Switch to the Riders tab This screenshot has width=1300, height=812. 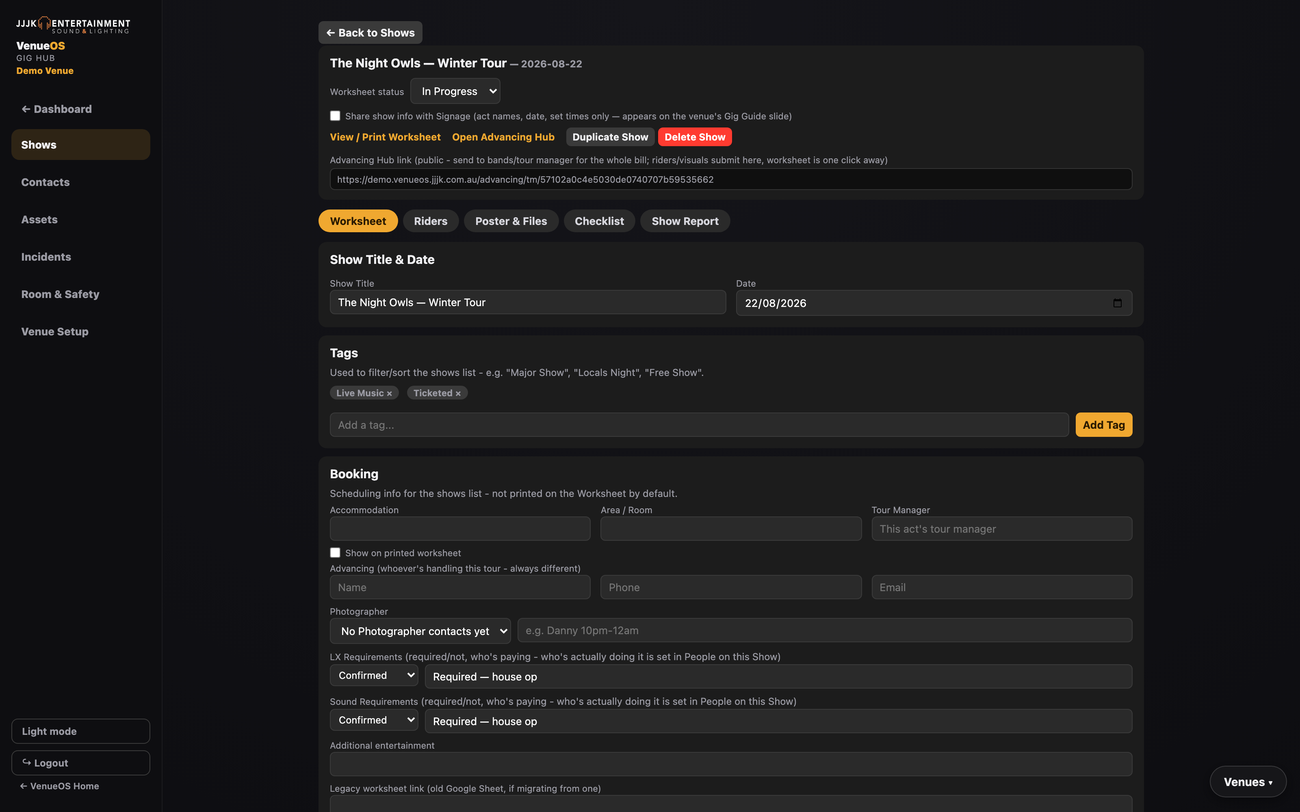[431, 221]
